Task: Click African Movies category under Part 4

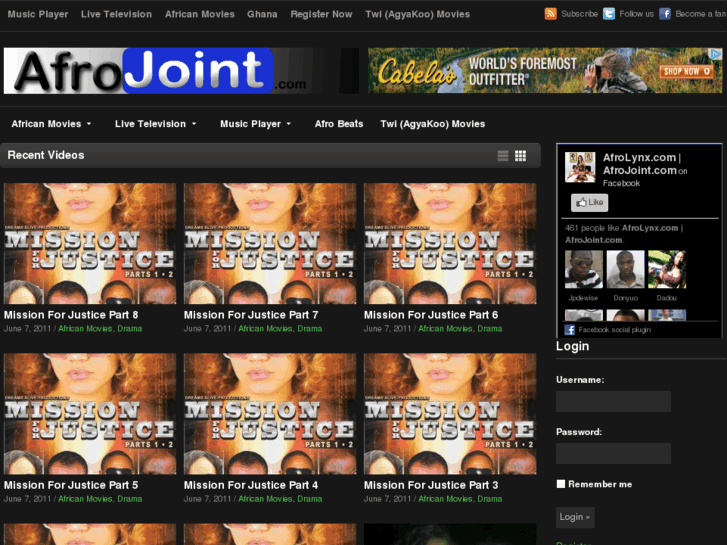Action: [265, 499]
